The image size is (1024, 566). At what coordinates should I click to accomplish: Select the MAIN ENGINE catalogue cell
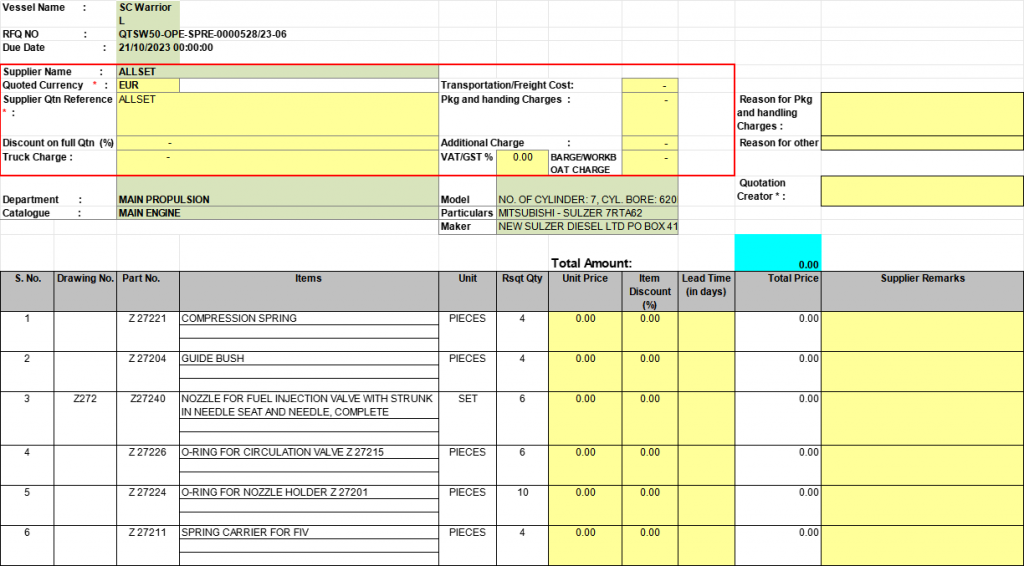tap(278, 213)
